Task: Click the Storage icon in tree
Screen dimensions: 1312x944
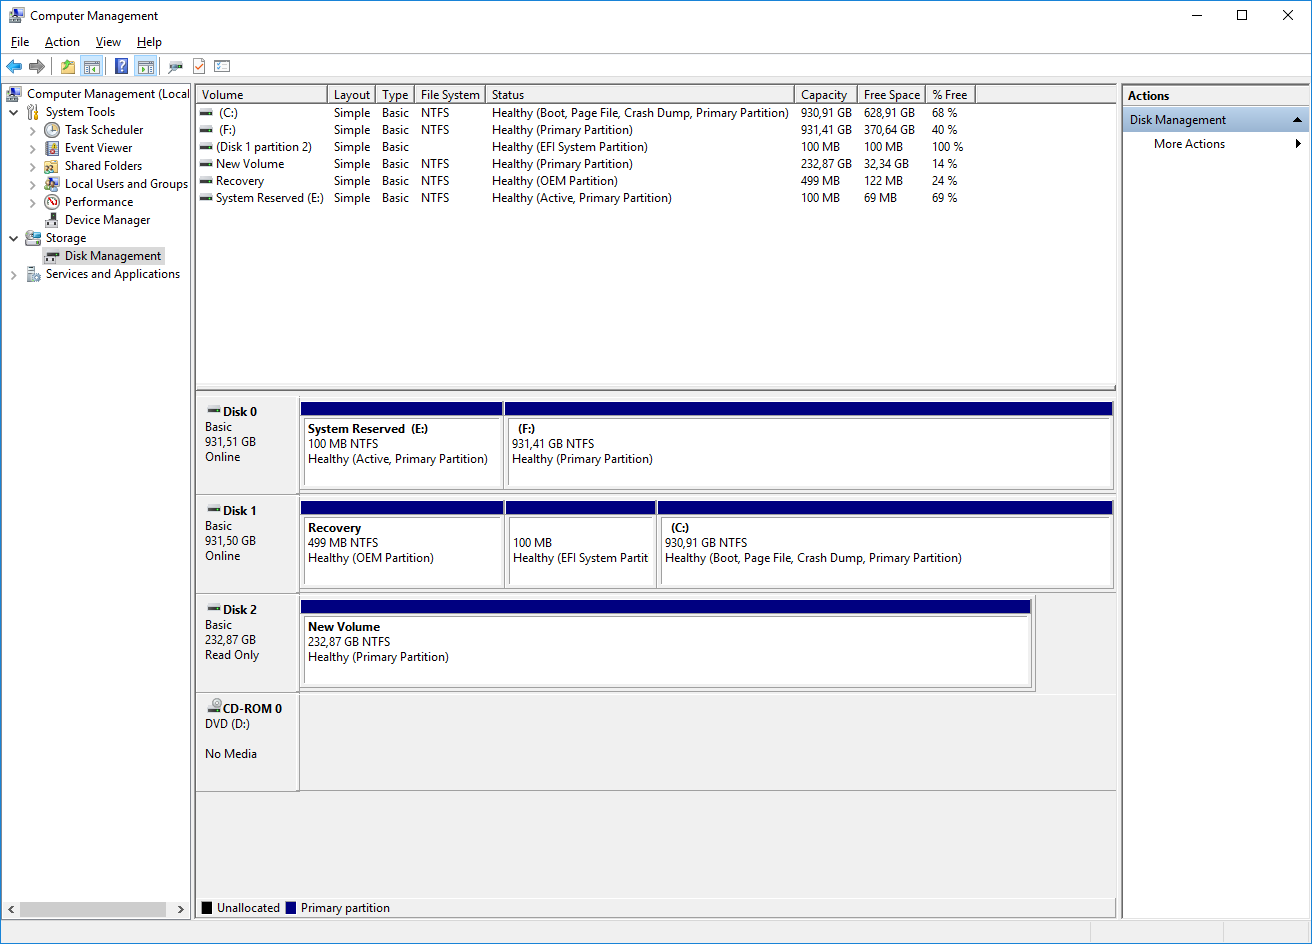Action: coord(33,238)
